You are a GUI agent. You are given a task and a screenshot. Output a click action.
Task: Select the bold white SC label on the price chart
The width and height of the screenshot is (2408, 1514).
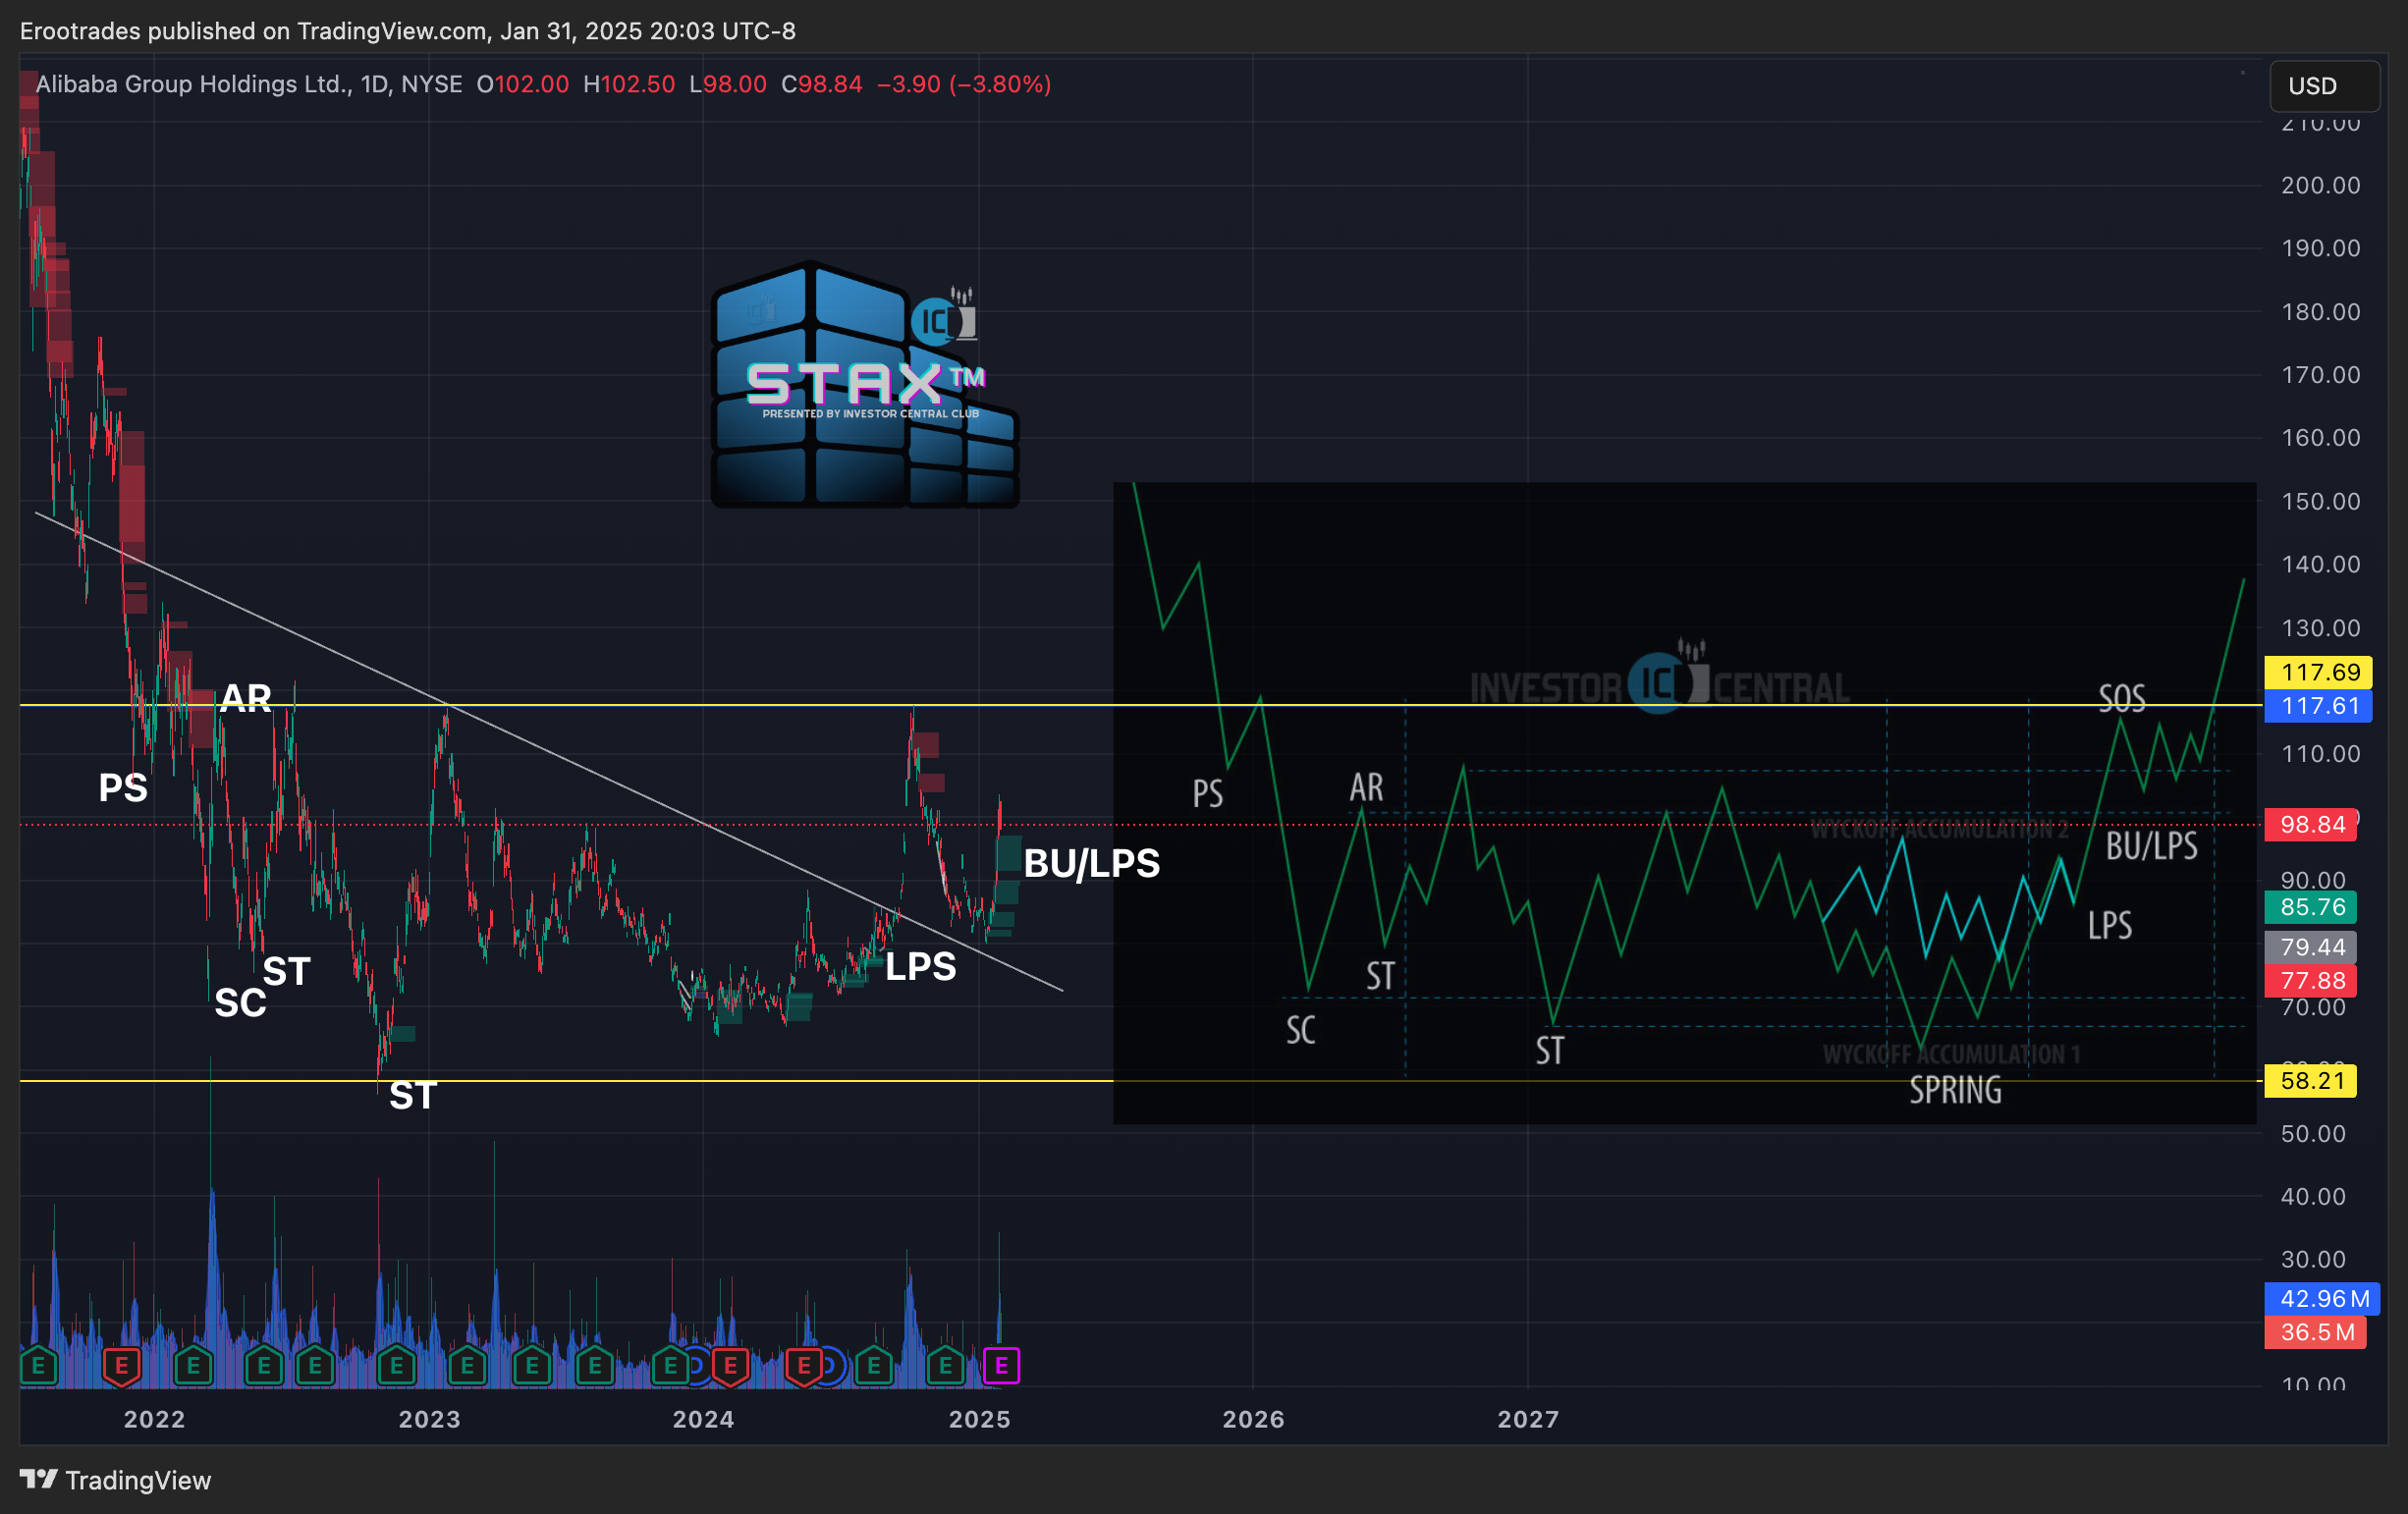pyautogui.click(x=241, y=1003)
